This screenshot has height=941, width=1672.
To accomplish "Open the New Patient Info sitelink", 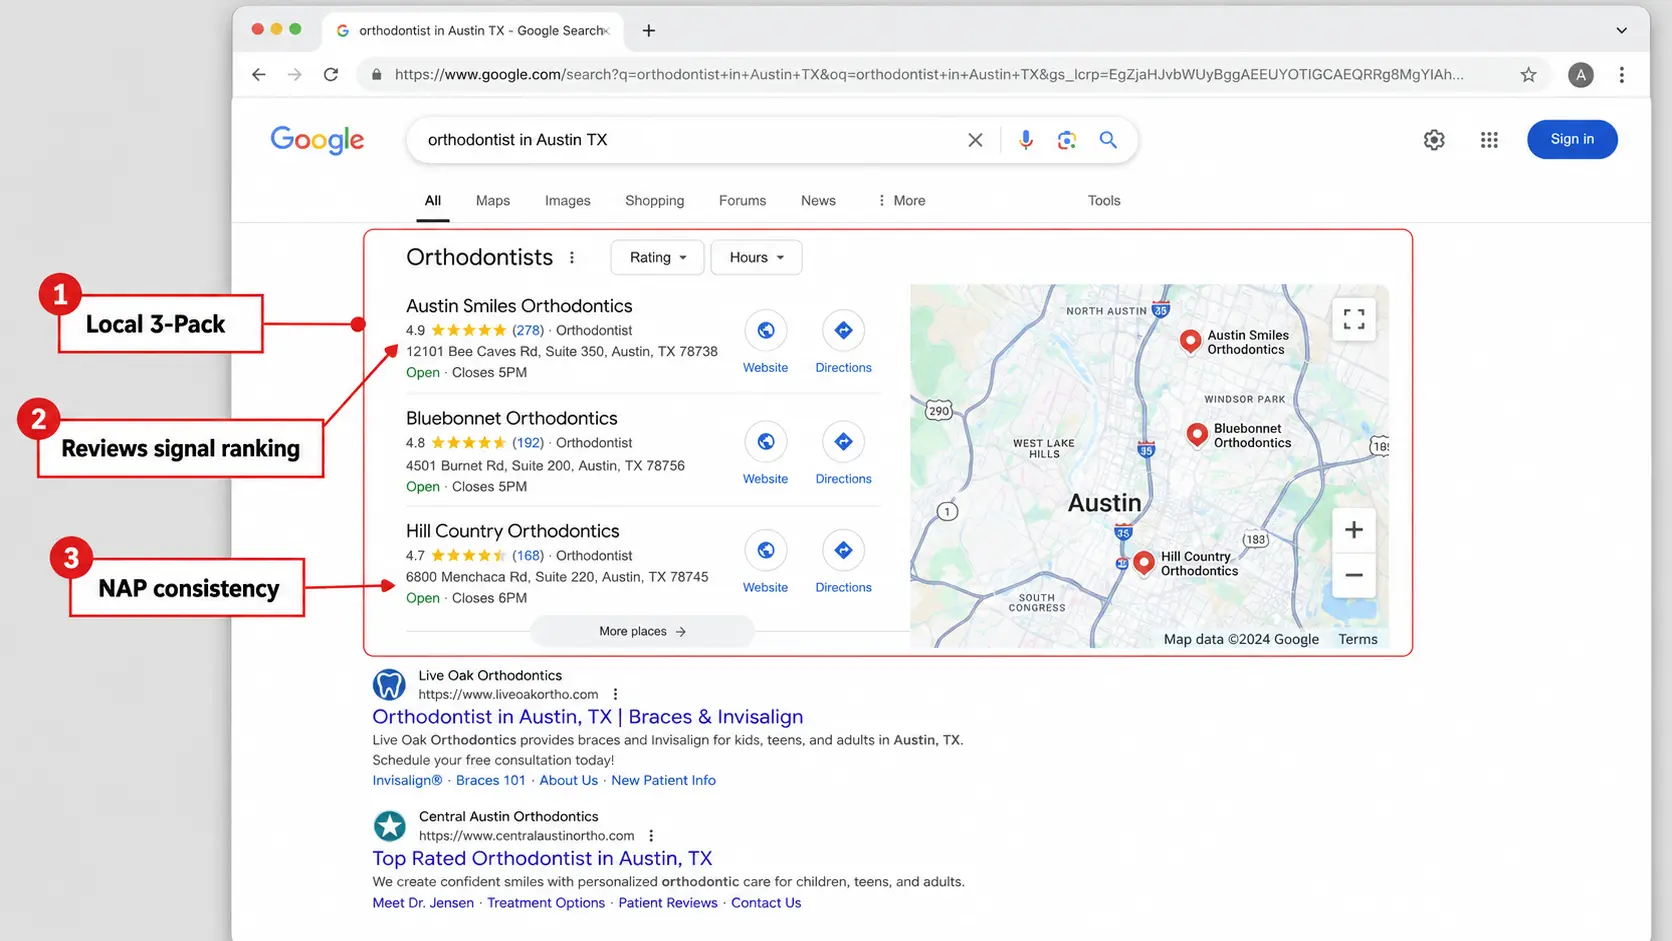I will pos(663,780).
